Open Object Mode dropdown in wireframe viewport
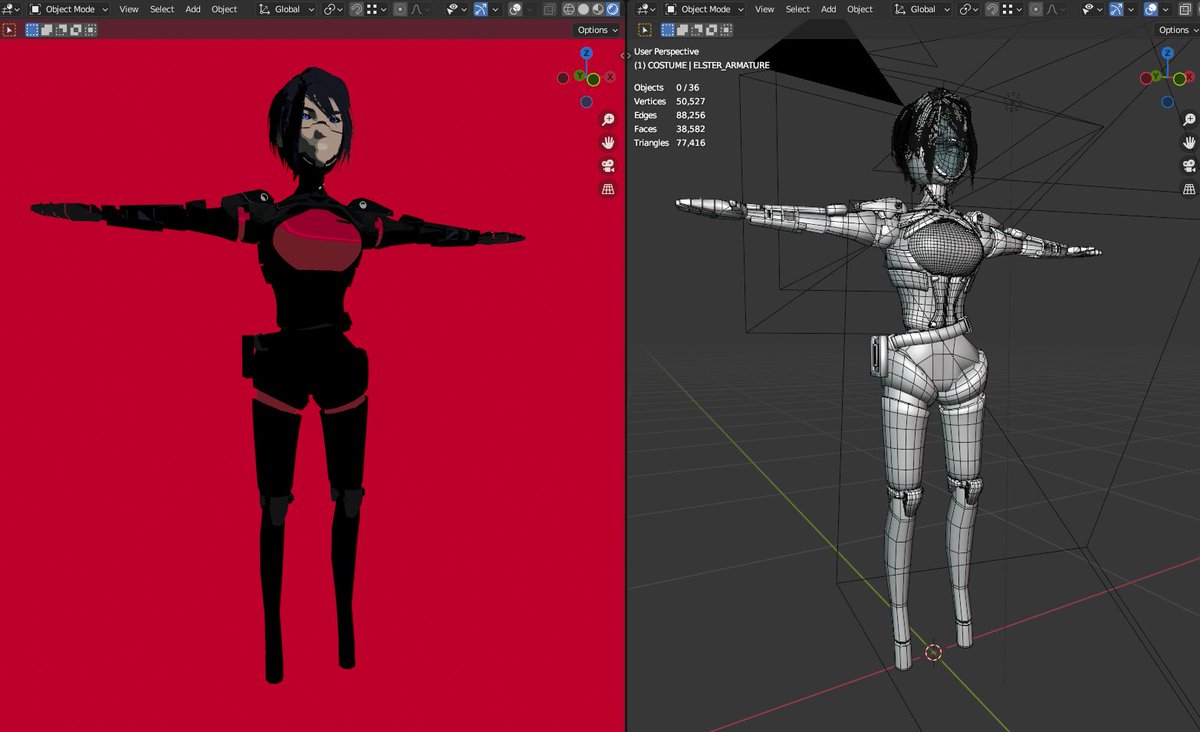The width and height of the screenshot is (1200, 732). [704, 9]
